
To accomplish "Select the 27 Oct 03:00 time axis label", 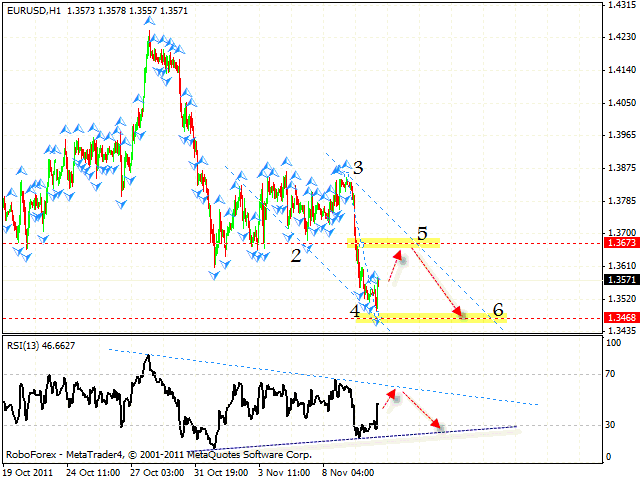I will tap(162, 470).
